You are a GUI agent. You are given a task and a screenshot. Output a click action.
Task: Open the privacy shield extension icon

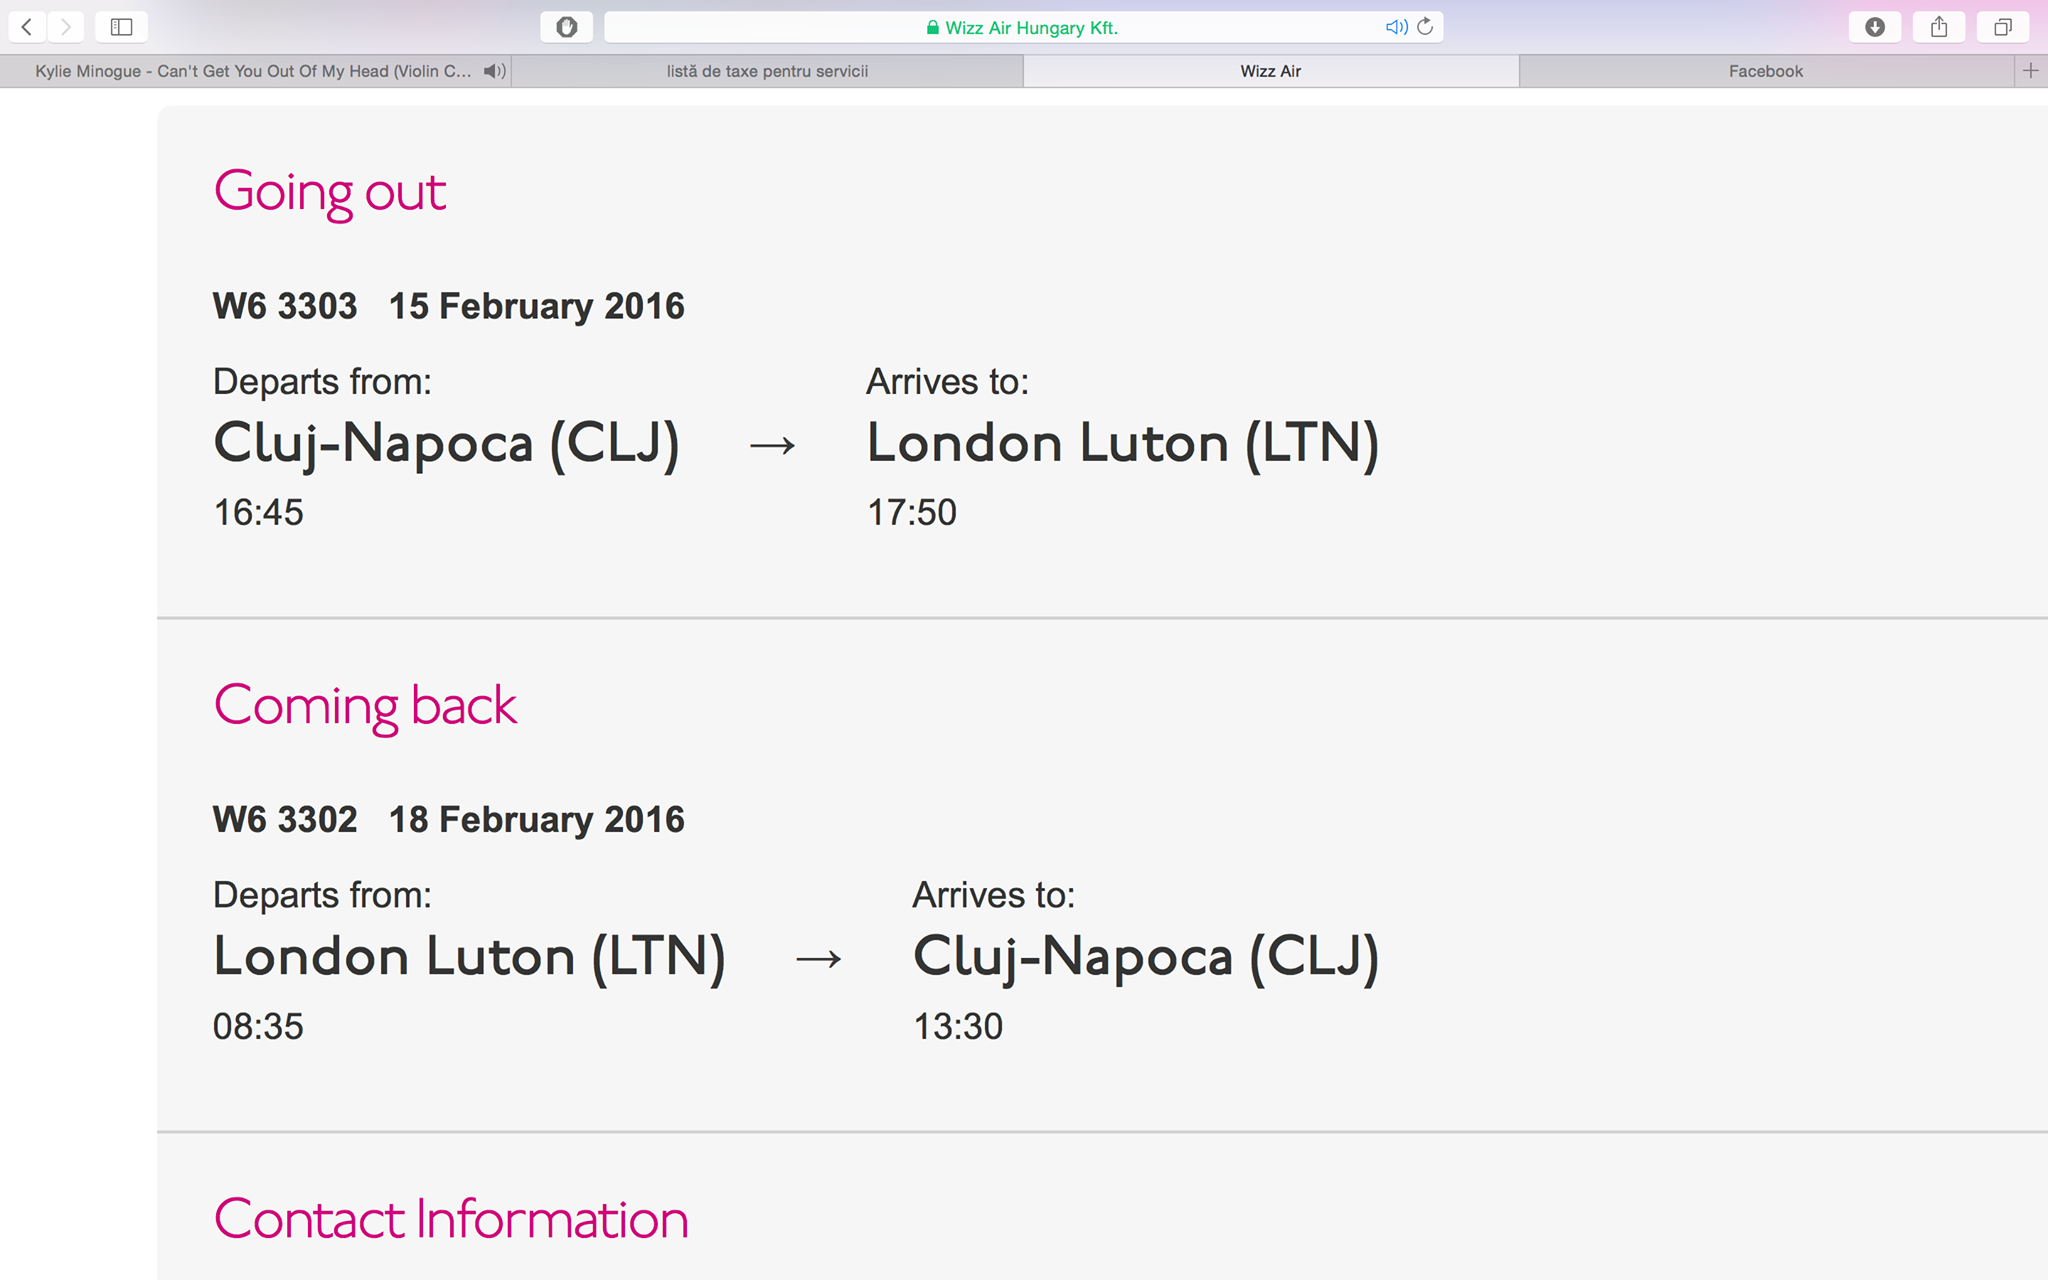click(x=567, y=27)
